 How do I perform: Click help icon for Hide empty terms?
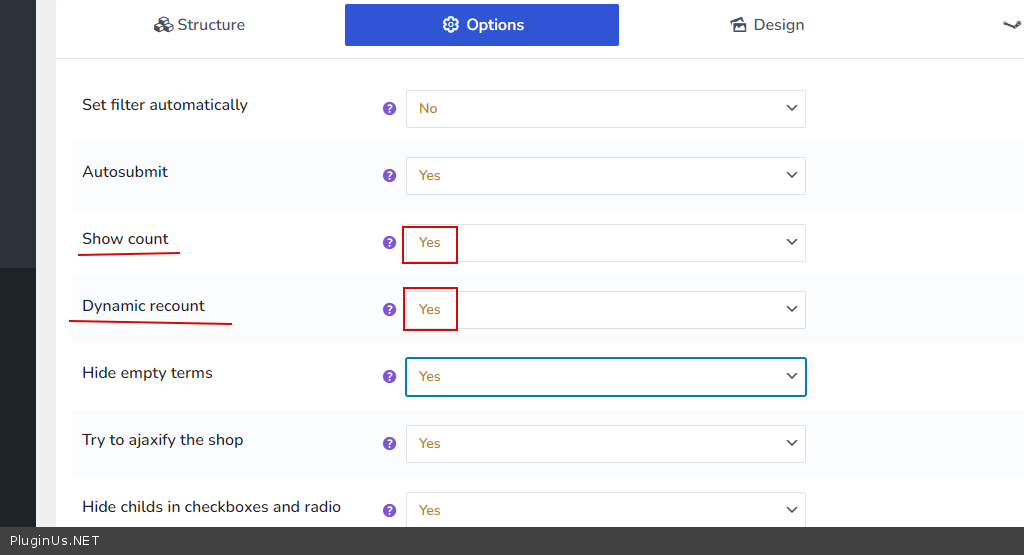click(x=390, y=377)
